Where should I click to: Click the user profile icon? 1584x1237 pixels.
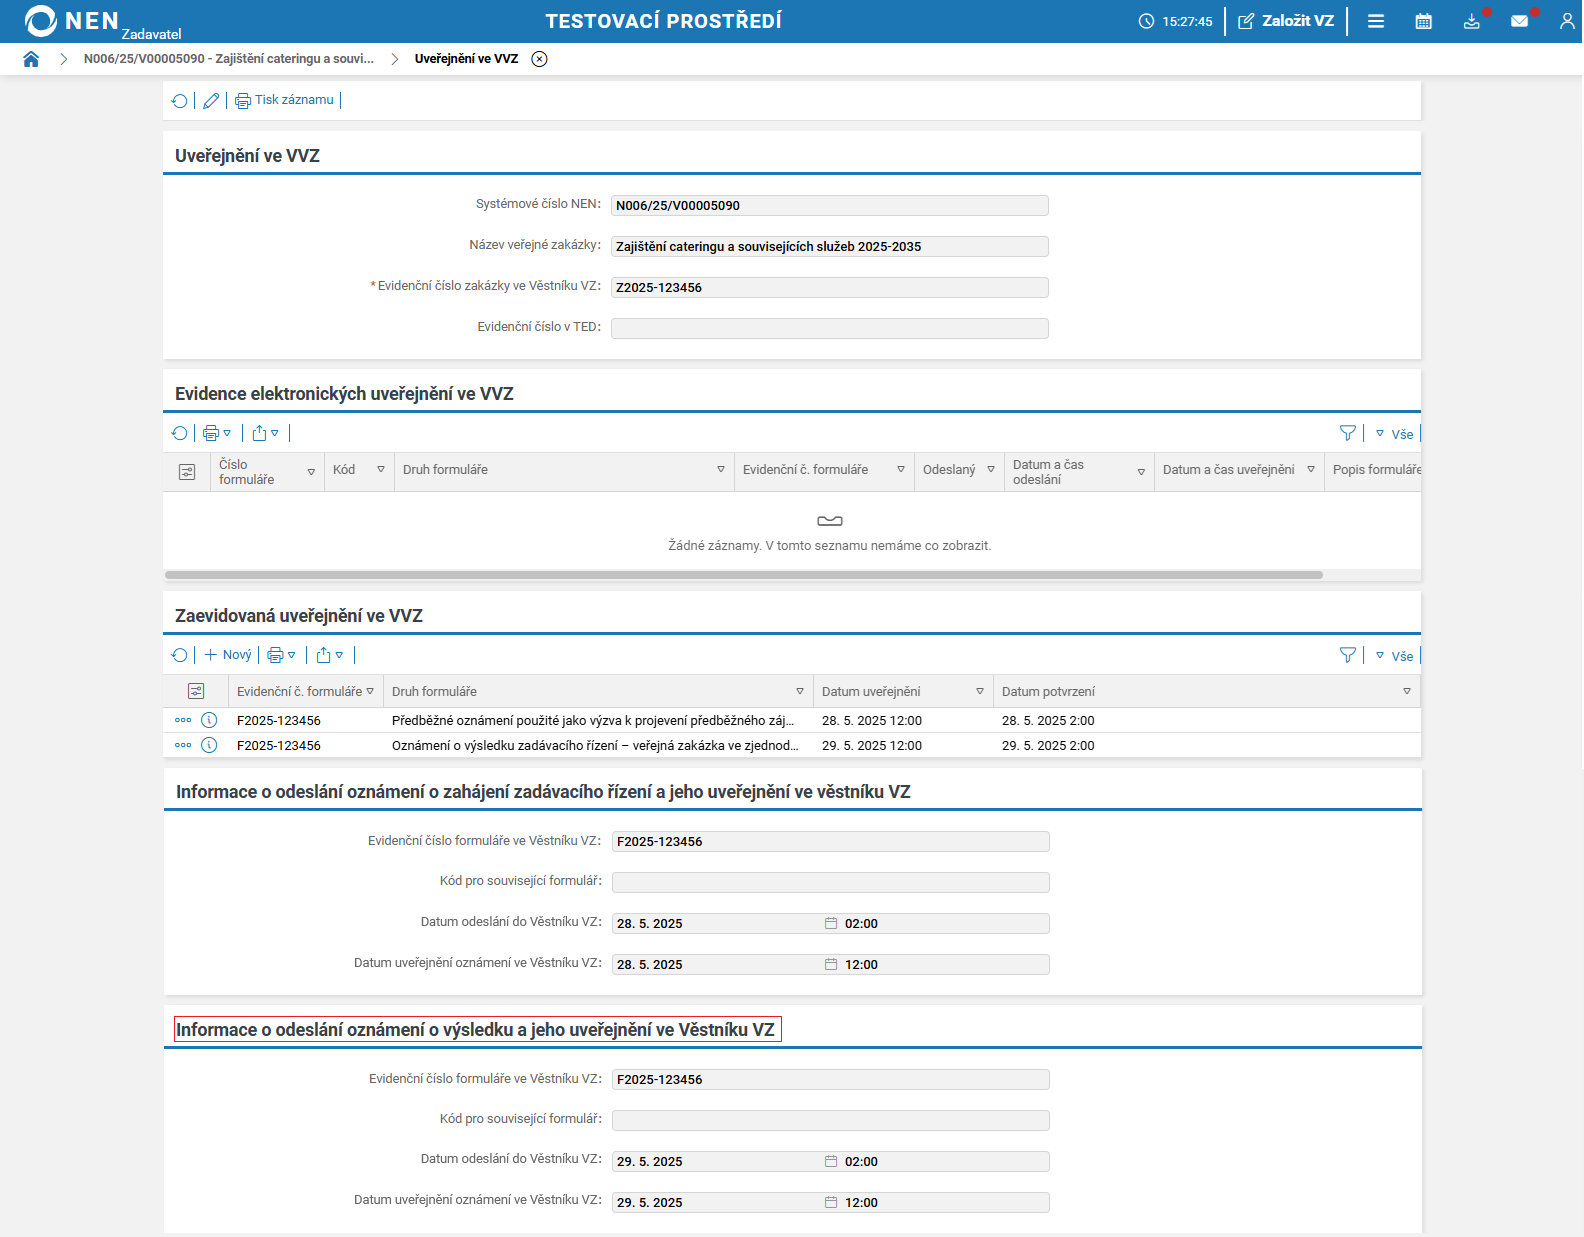(x=1566, y=21)
